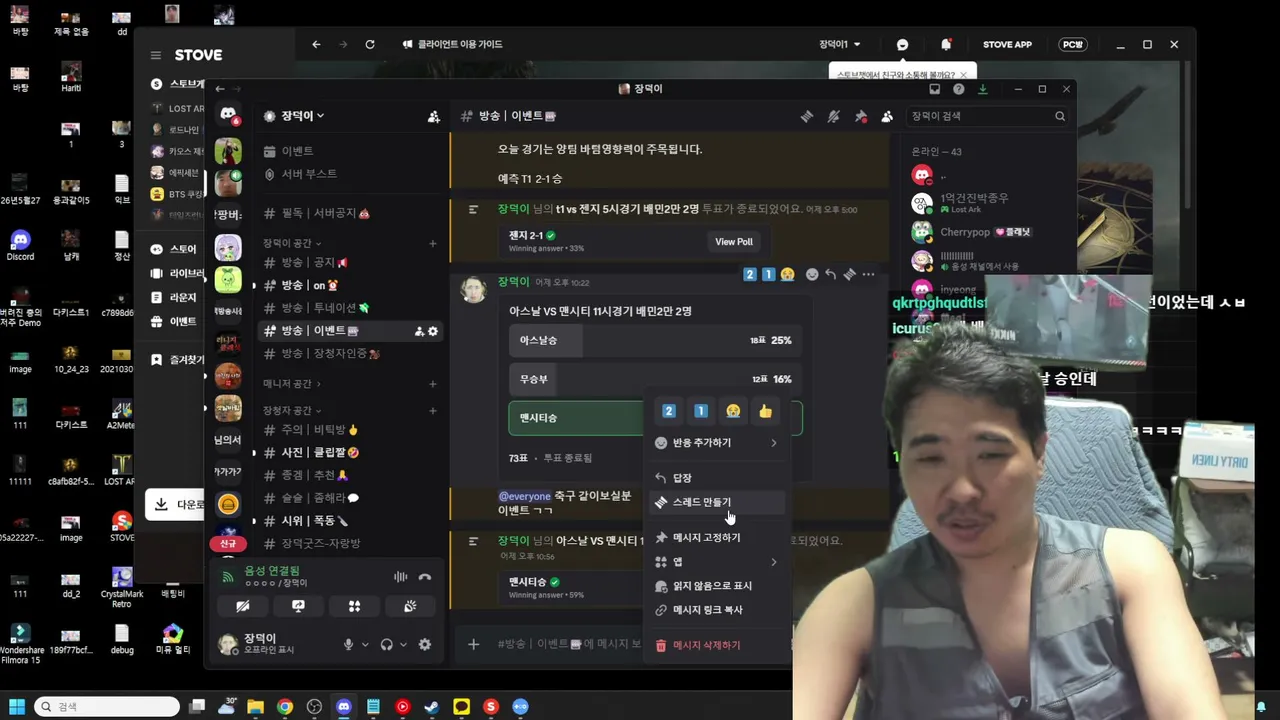
Task: Click the View Poll button
Action: (x=734, y=242)
